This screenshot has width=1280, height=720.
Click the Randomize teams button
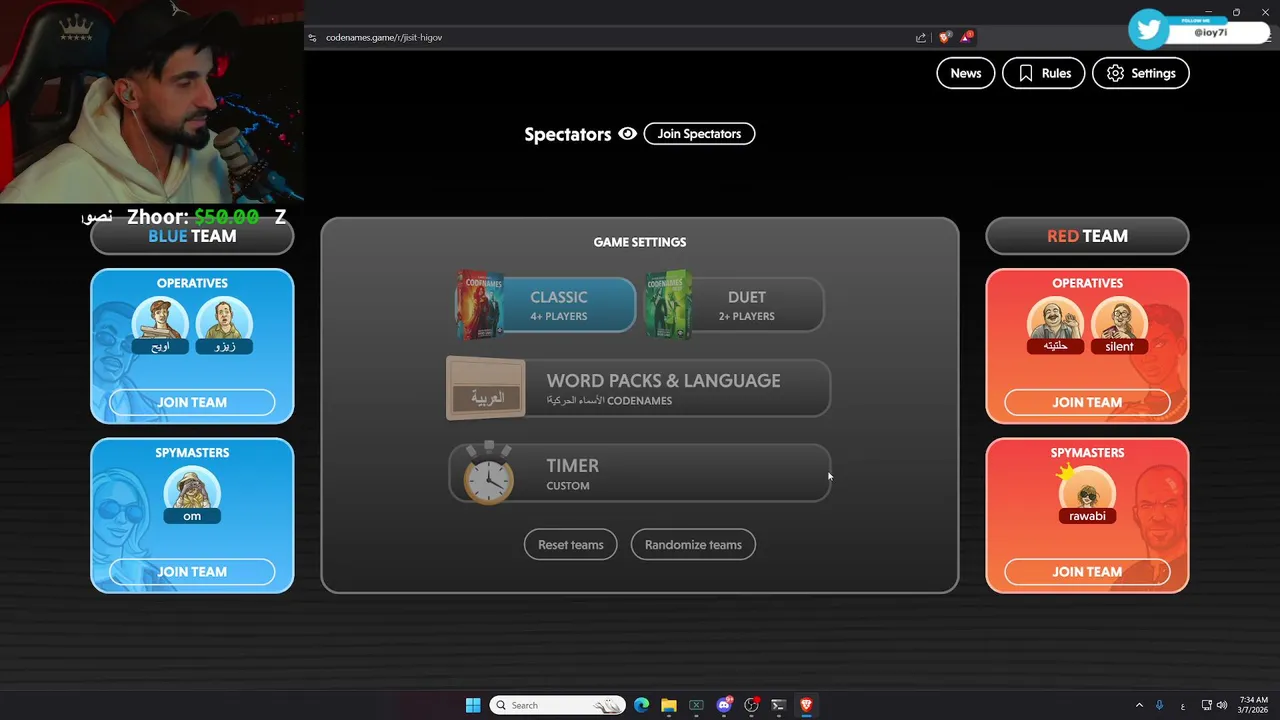[x=693, y=545]
